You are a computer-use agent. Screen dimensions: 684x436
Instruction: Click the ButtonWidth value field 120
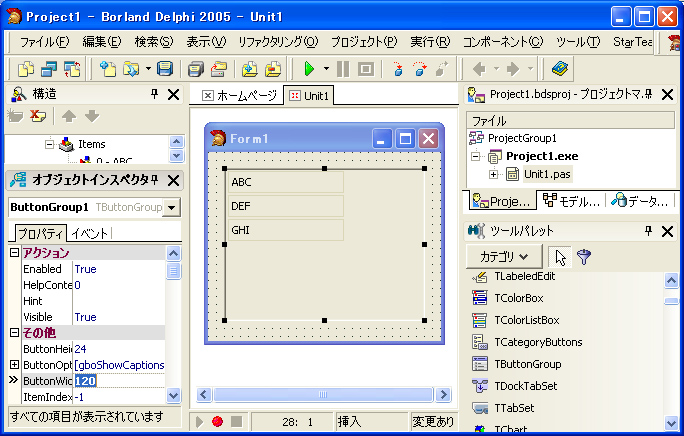point(119,381)
